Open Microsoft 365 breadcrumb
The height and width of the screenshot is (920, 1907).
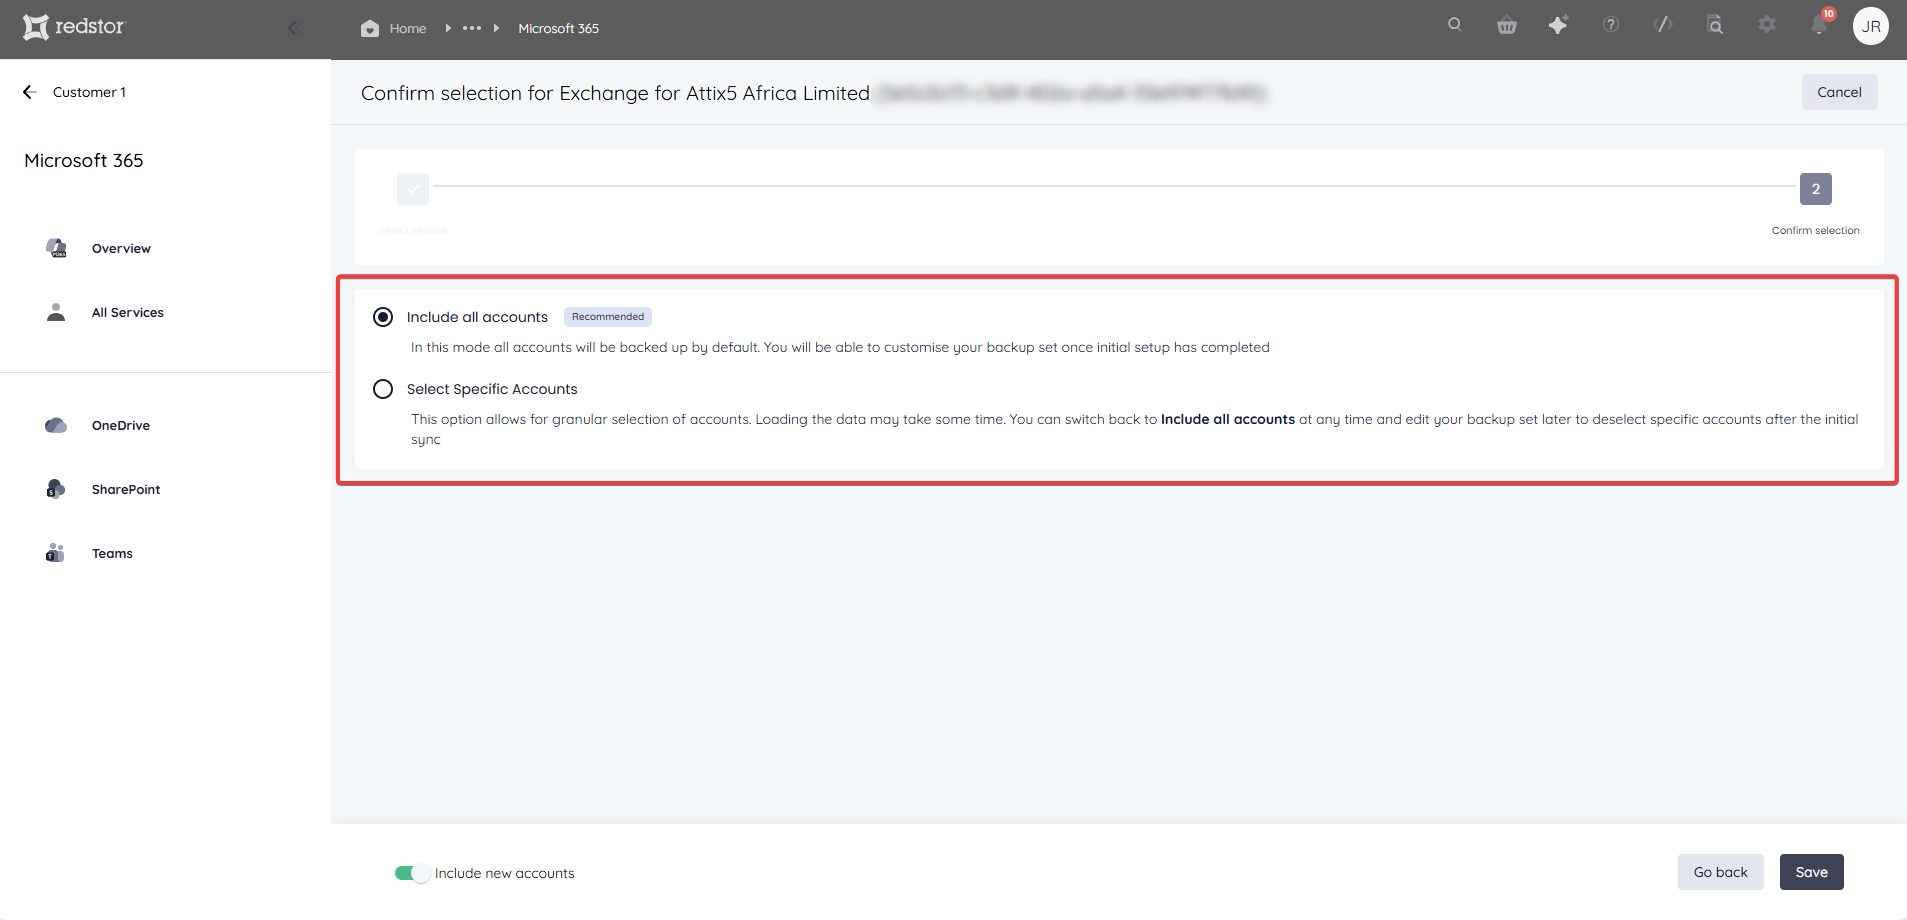point(558,28)
